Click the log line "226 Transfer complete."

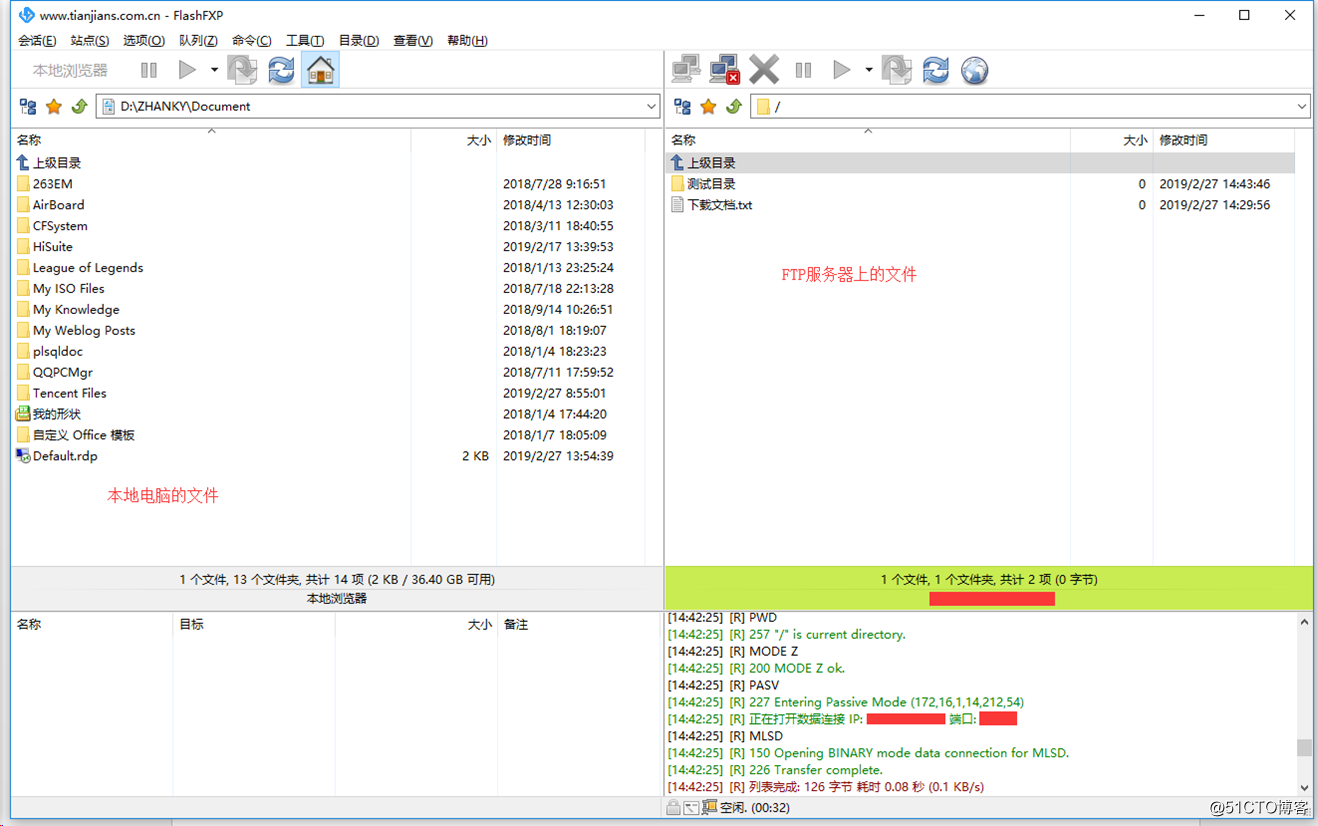click(774, 770)
